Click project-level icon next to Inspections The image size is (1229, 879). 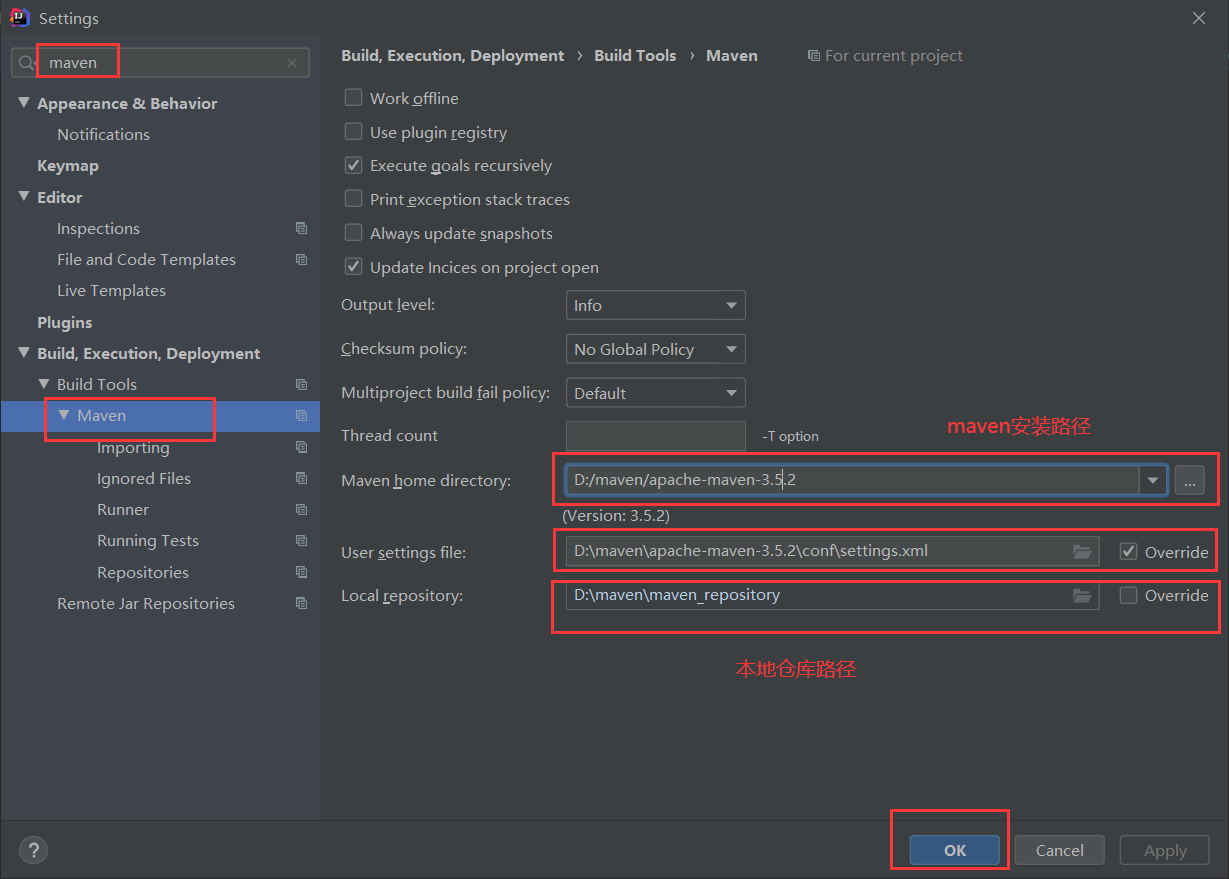pos(301,228)
